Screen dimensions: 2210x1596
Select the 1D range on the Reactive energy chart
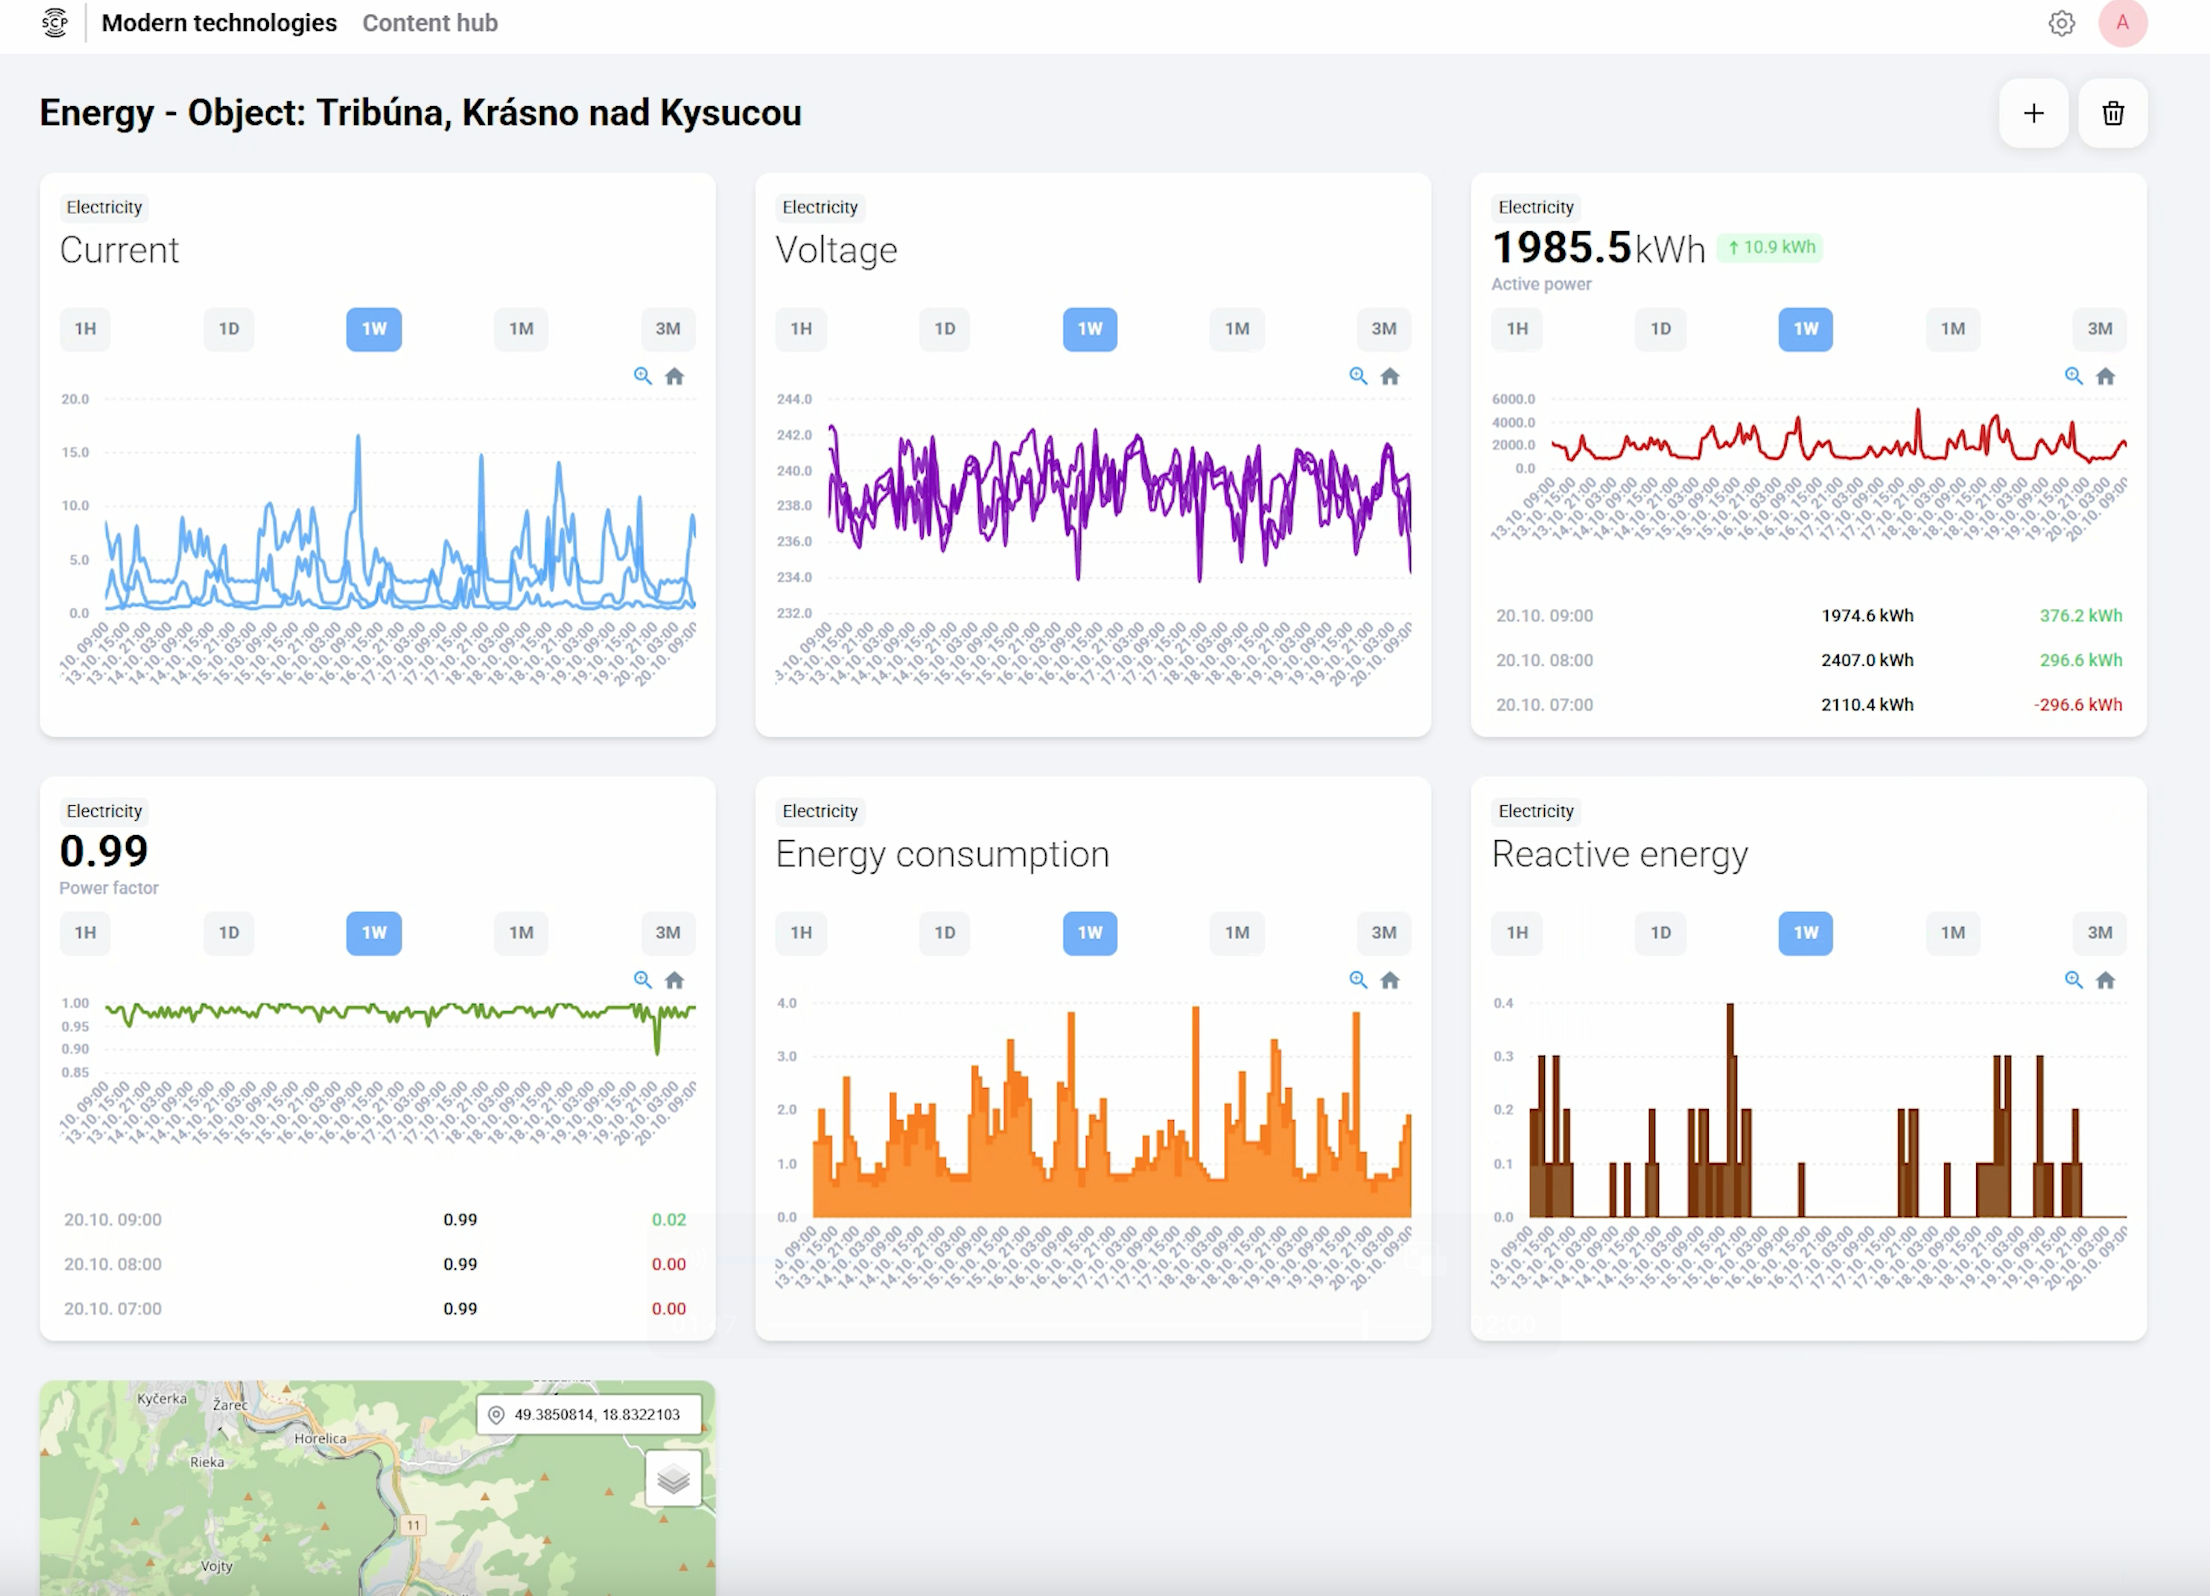tap(1660, 933)
